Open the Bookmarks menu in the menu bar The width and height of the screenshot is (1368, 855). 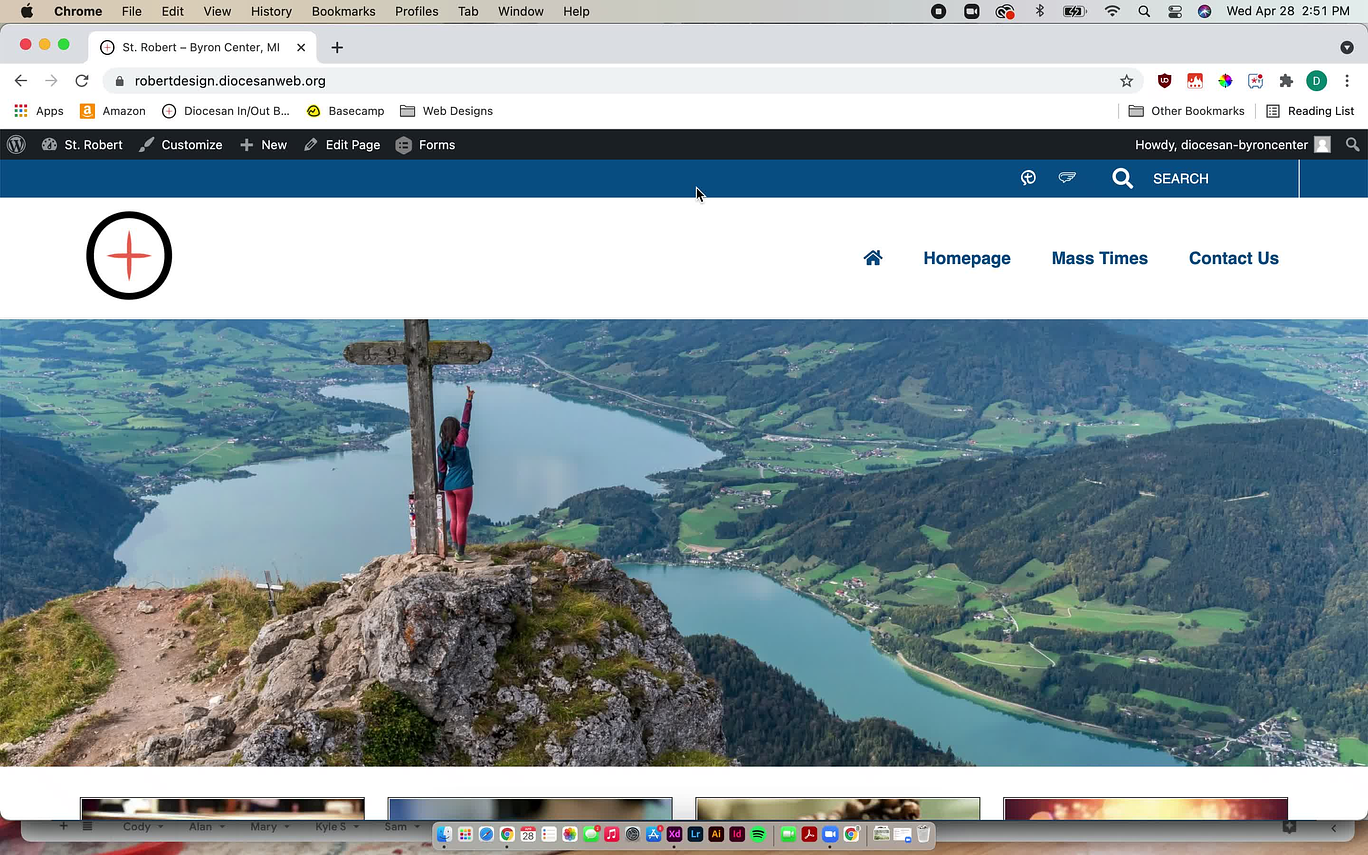[x=343, y=11]
